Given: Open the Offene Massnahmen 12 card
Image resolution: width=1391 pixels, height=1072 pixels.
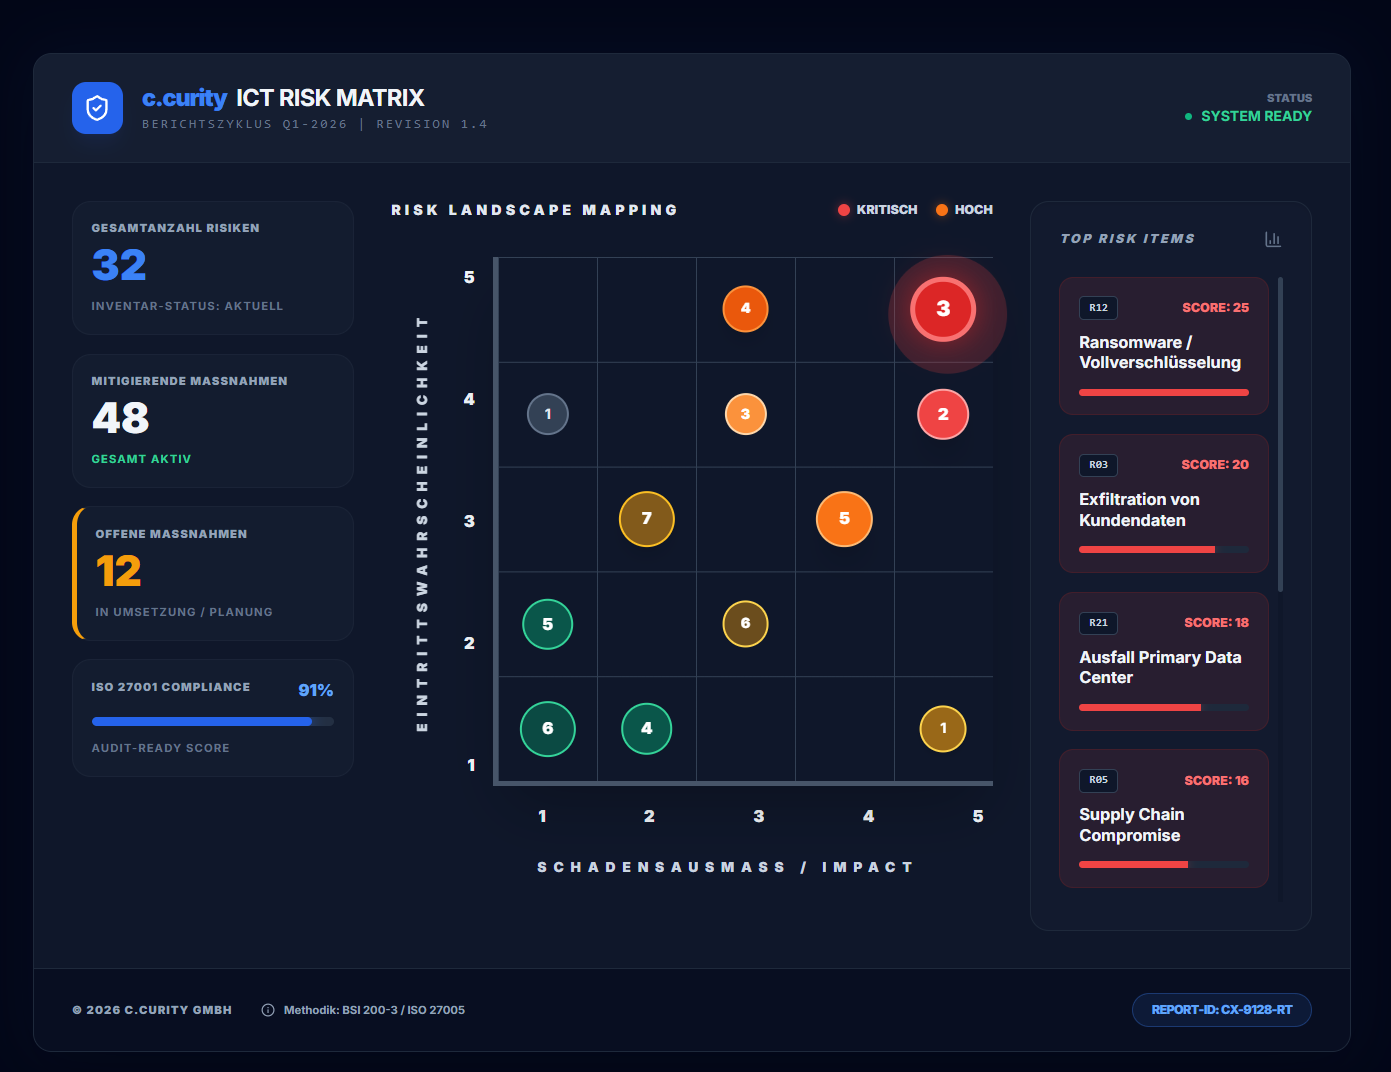Looking at the screenshot, I should (x=213, y=573).
